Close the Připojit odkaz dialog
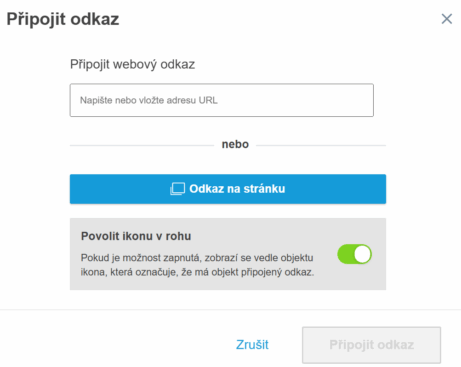 (447, 19)
